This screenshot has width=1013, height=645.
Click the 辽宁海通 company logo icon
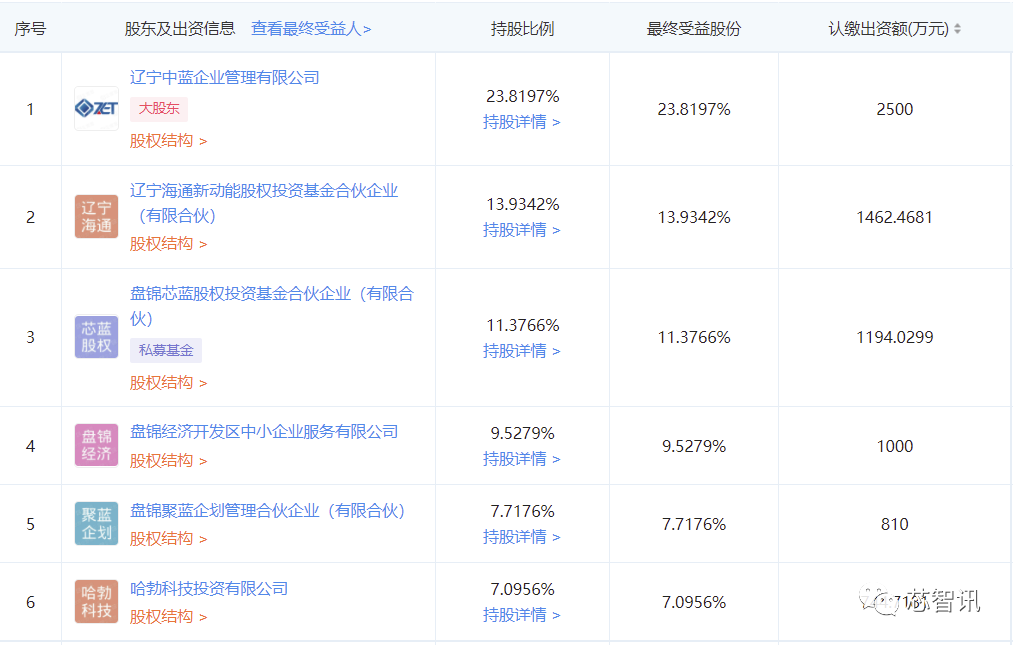coord(96,217)
